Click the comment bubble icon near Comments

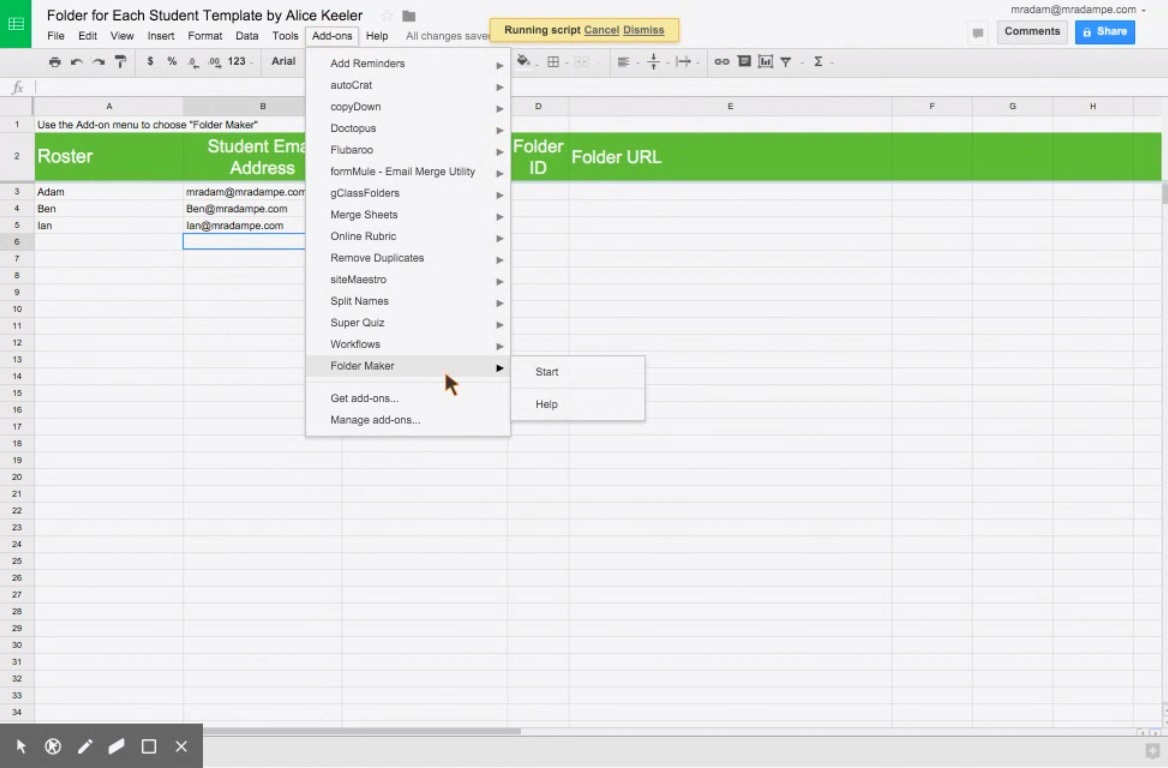tap(978, 33)
